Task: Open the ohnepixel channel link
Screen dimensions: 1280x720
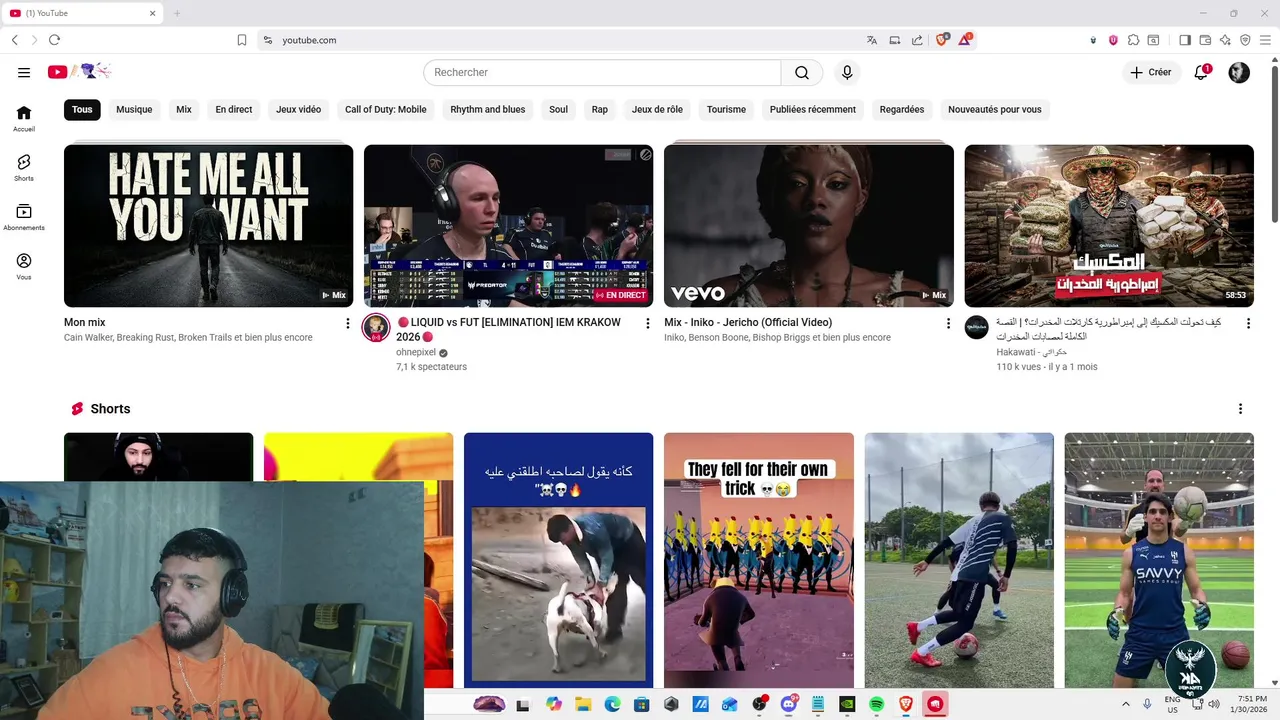Action: [416, 352]
